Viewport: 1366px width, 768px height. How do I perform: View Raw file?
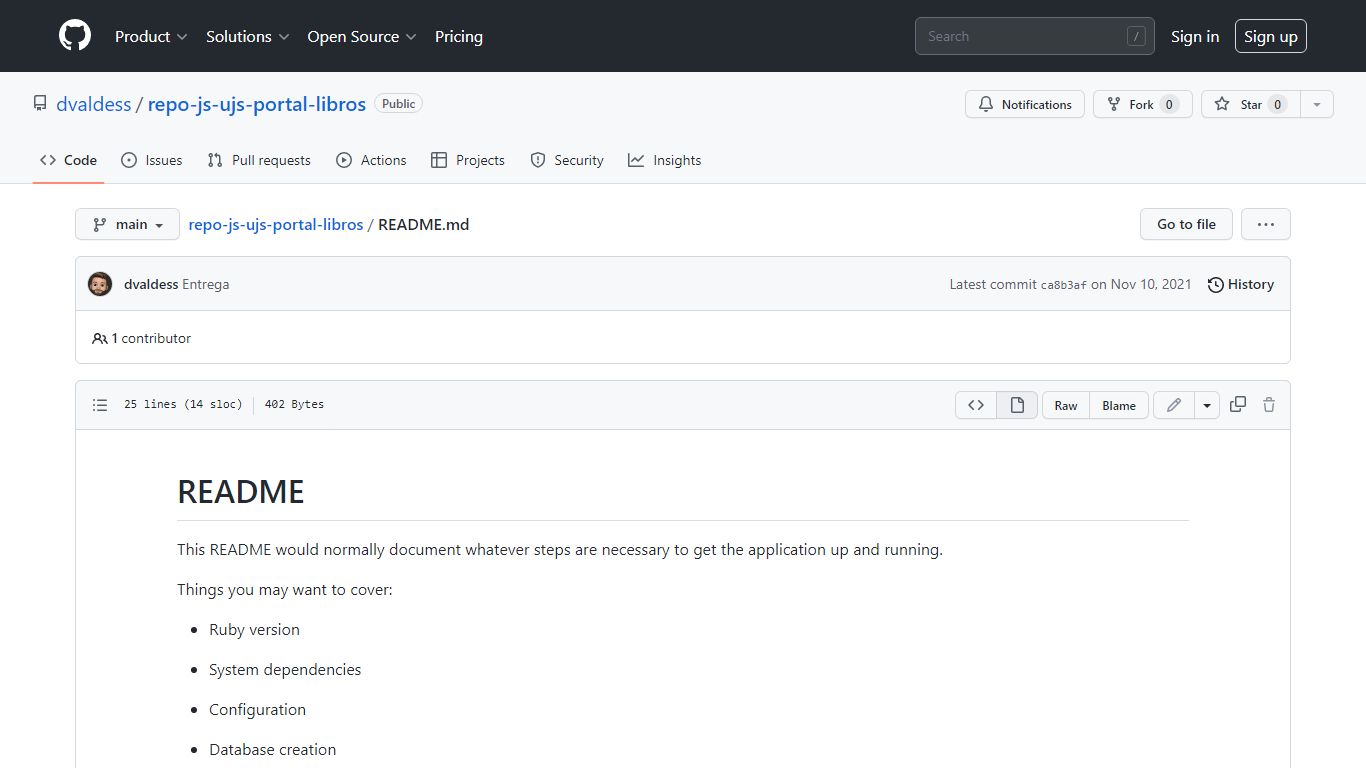pos(1066,405)
